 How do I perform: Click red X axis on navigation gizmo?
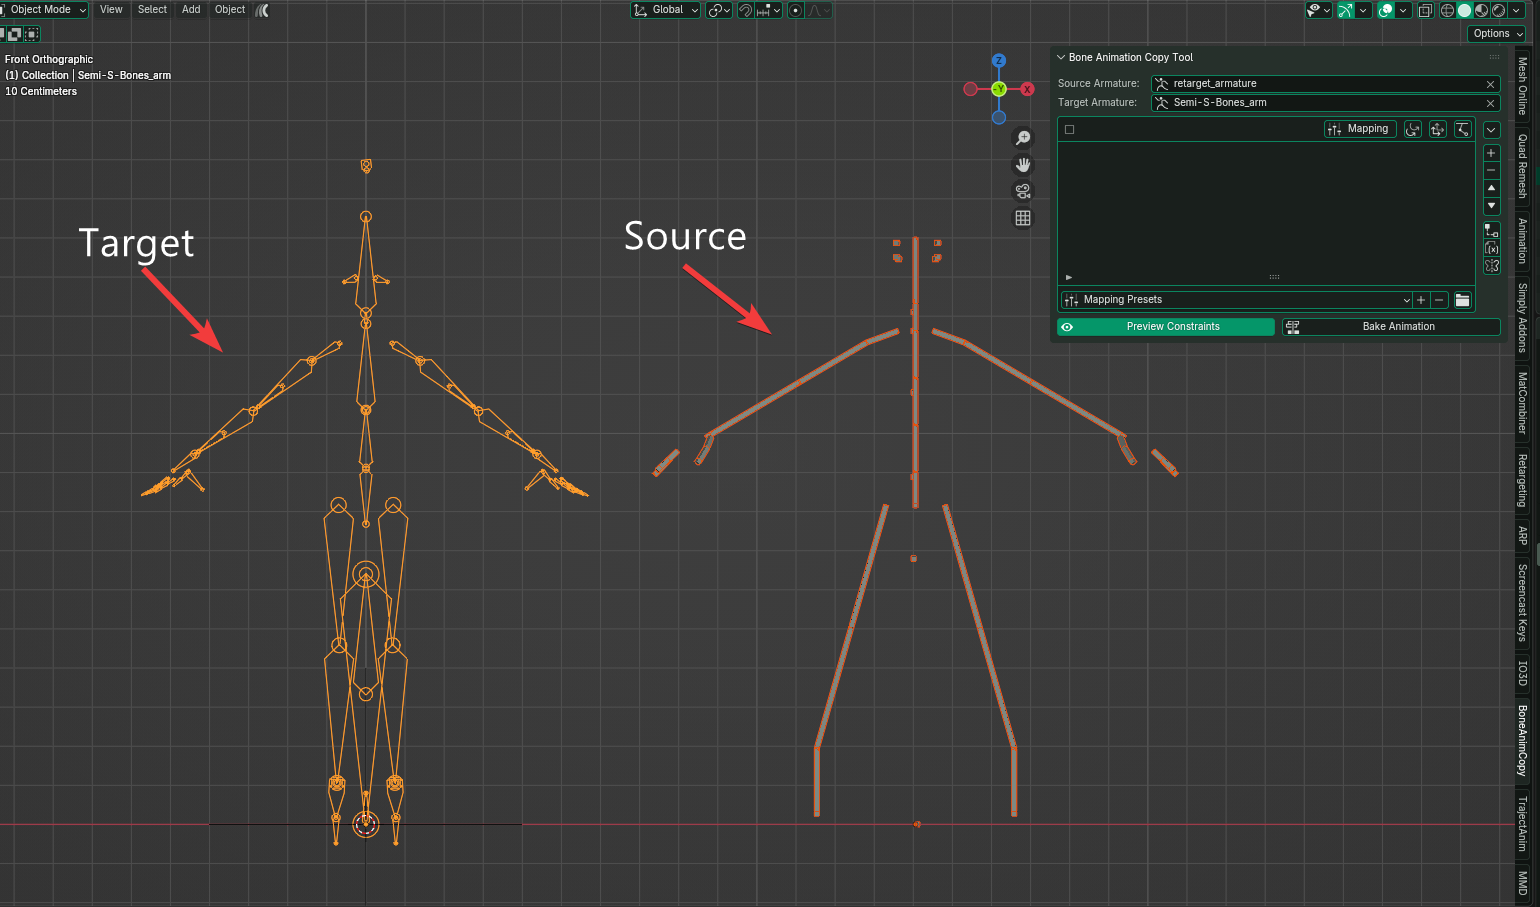point(1027,89)
